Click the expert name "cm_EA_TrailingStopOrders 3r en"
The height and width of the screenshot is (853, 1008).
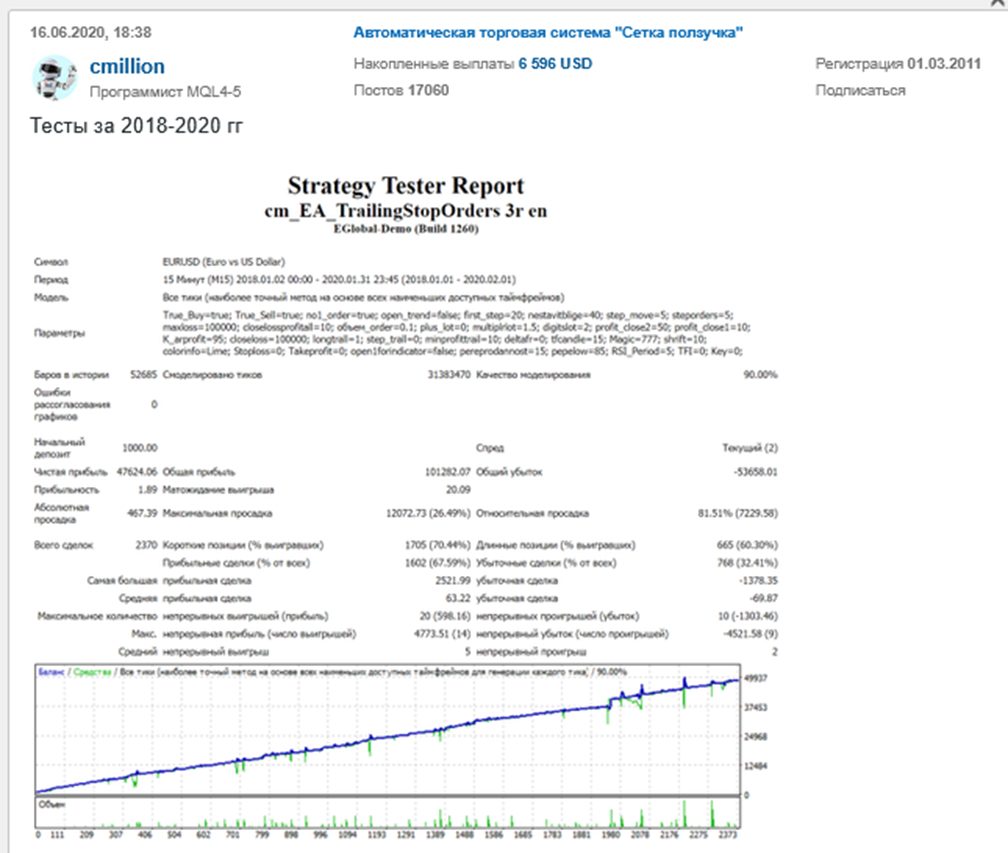(406, 211)
